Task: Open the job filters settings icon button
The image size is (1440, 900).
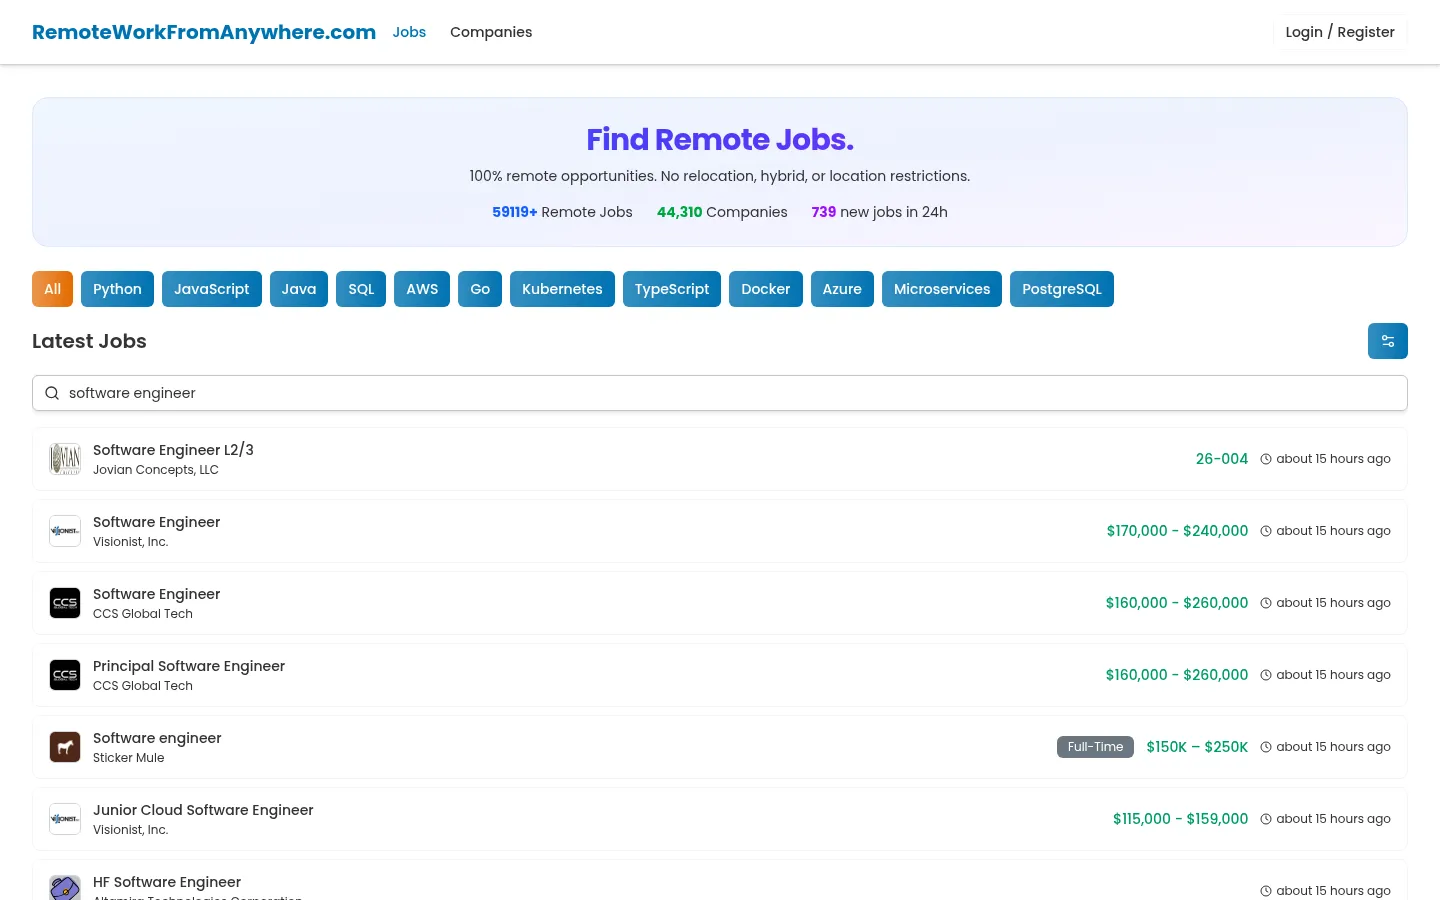Action: pos(1387,341)
